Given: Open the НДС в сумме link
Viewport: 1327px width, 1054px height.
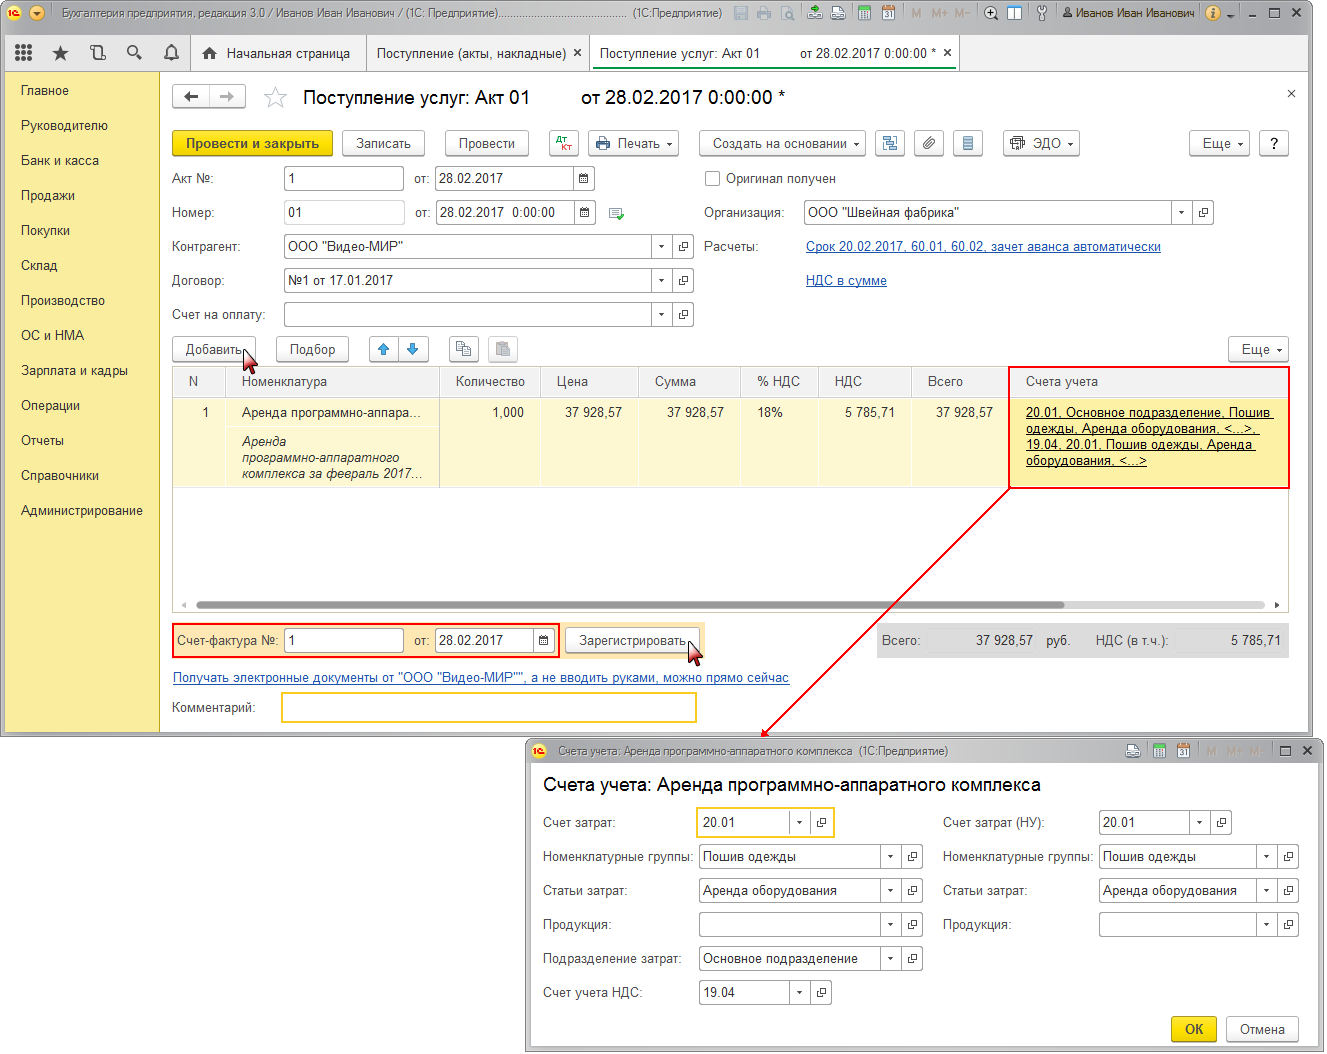Looking at the screenshot, I should [846, 280].
